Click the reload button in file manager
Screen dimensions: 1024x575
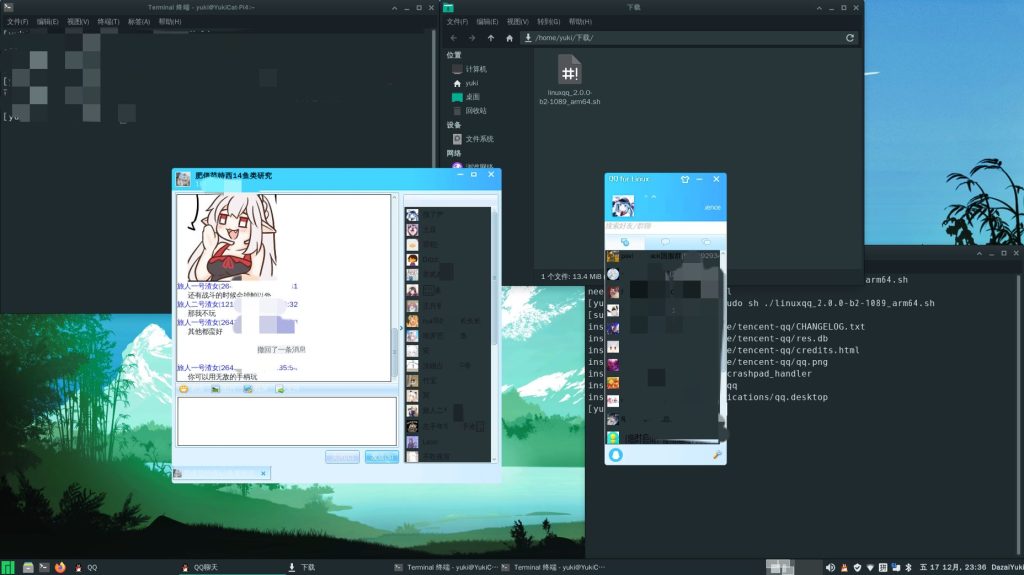pos(850,38)
